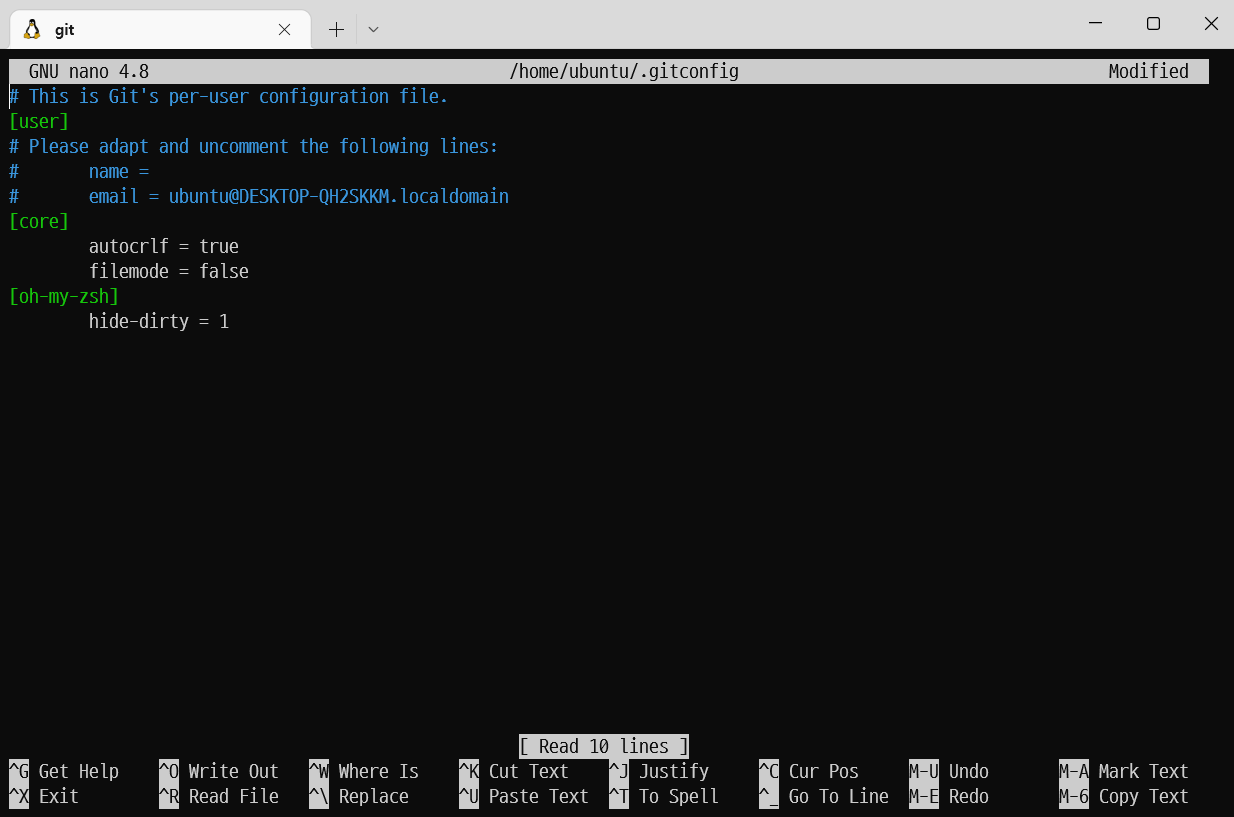Click the ^R Read File shortcut

(219, 797)
